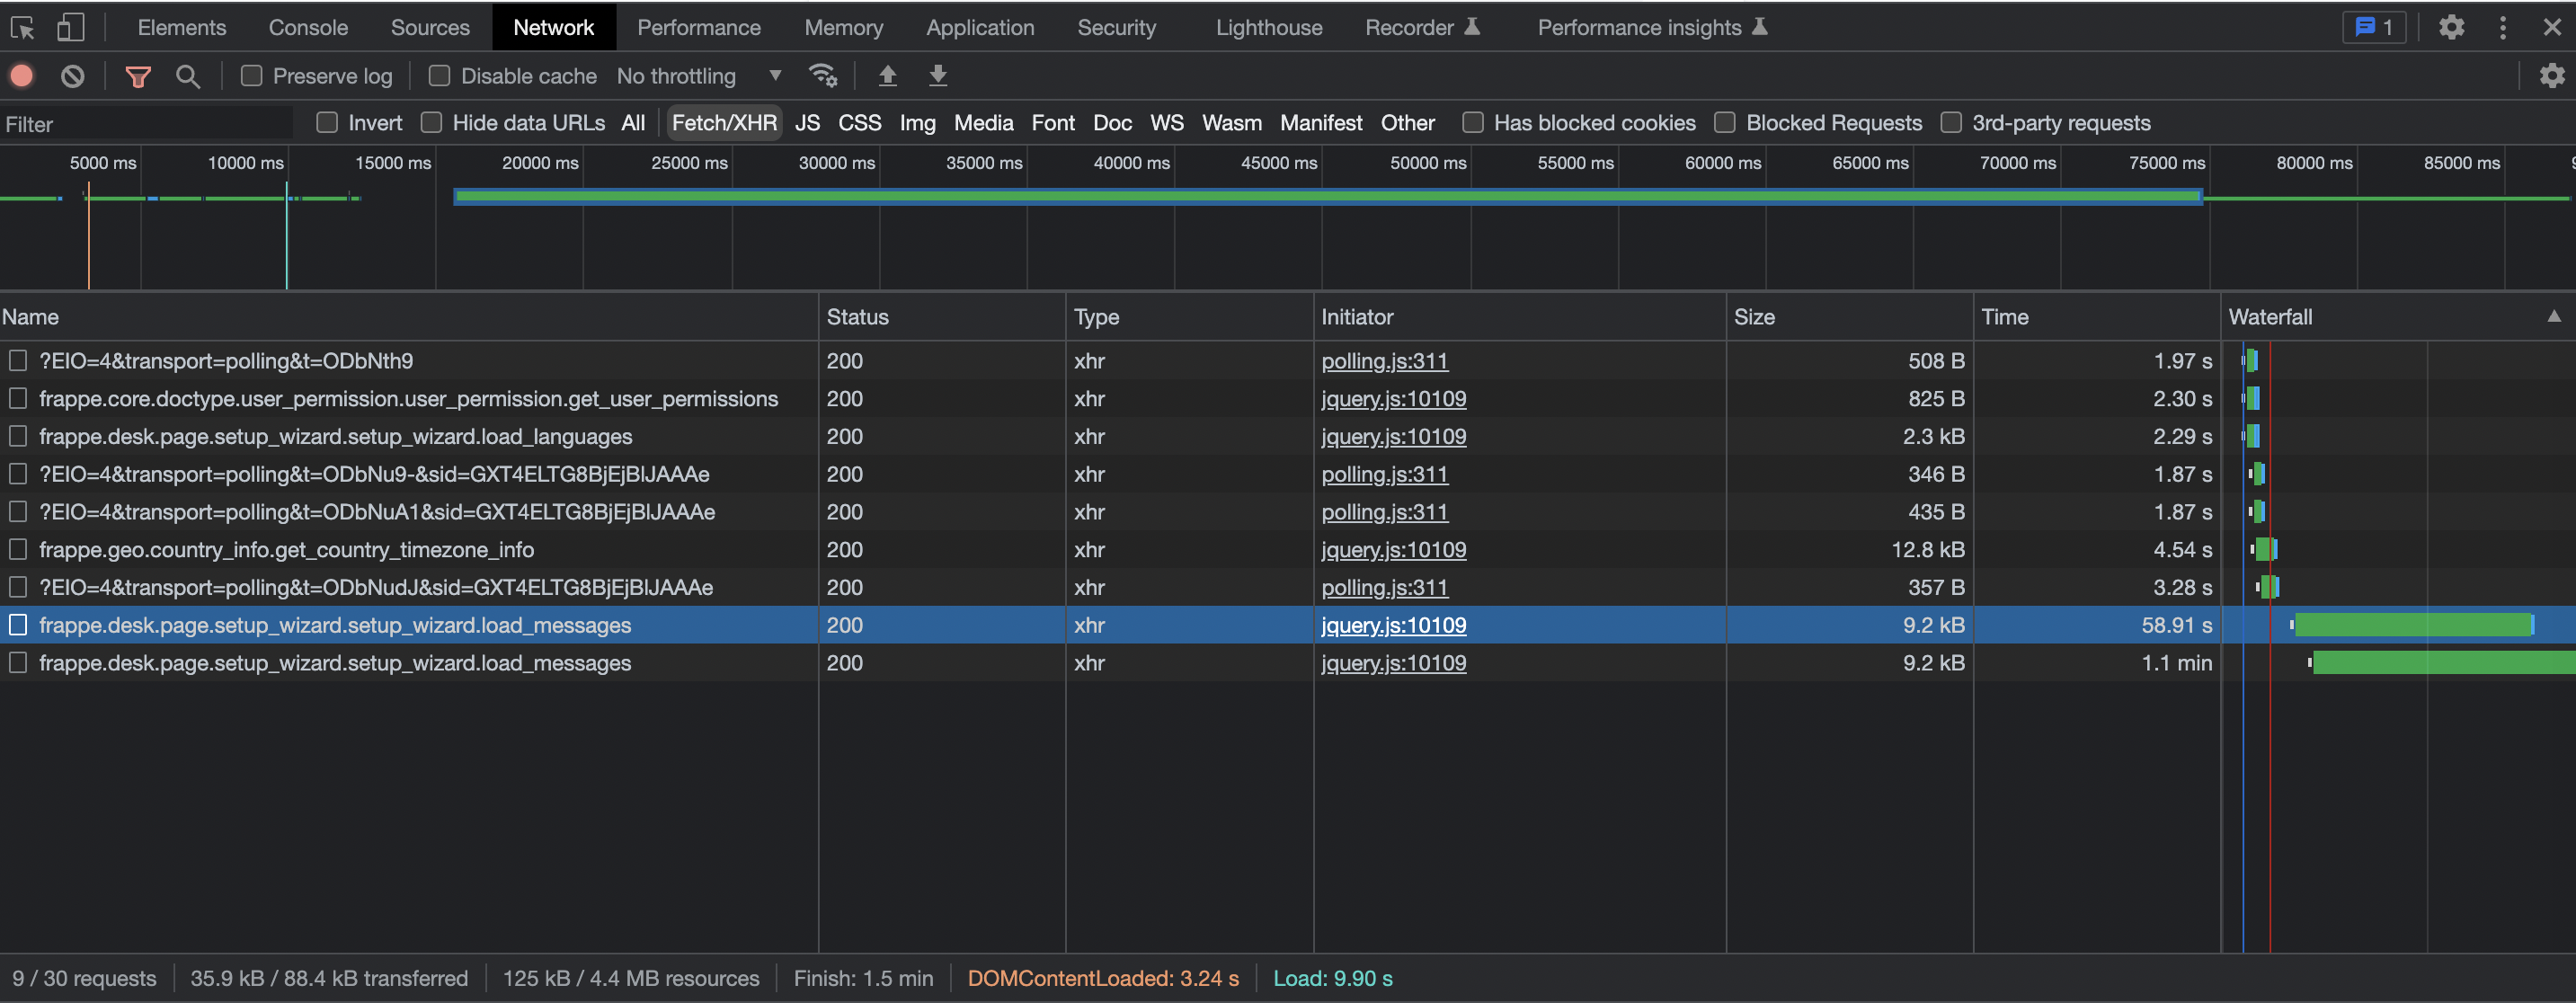Open polling.js:311 initiator of first request
The height and width of the screenshot is (1003, 2576).
coord(1384,361)
